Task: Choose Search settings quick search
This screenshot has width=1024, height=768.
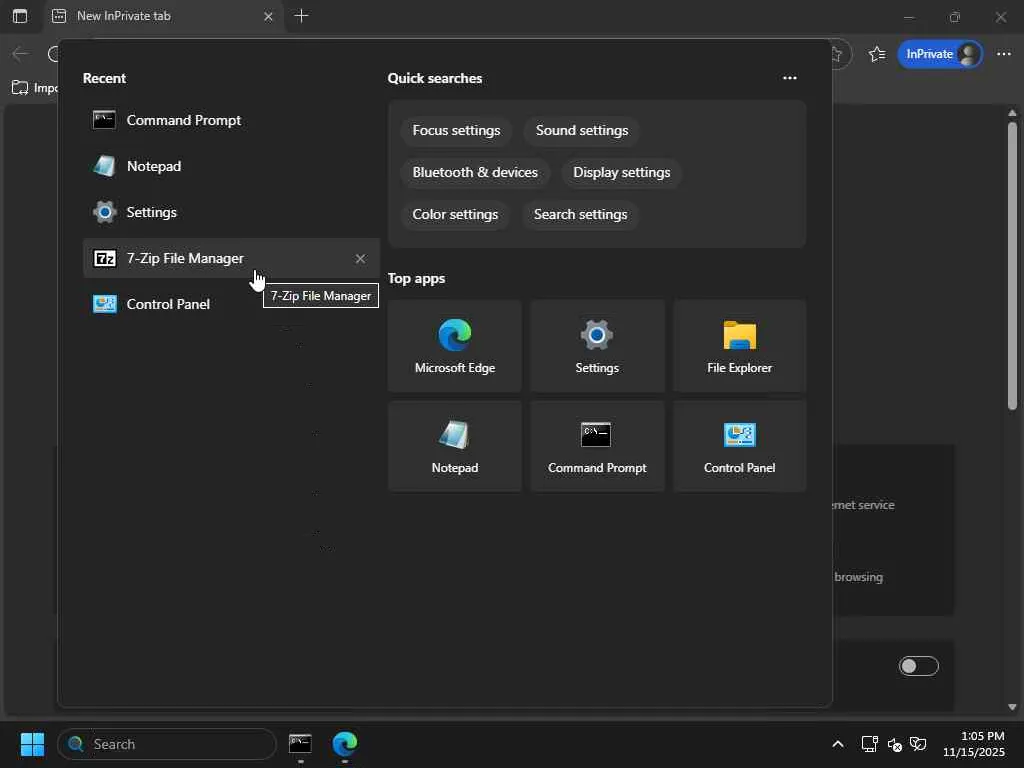Action: [580, 214]
